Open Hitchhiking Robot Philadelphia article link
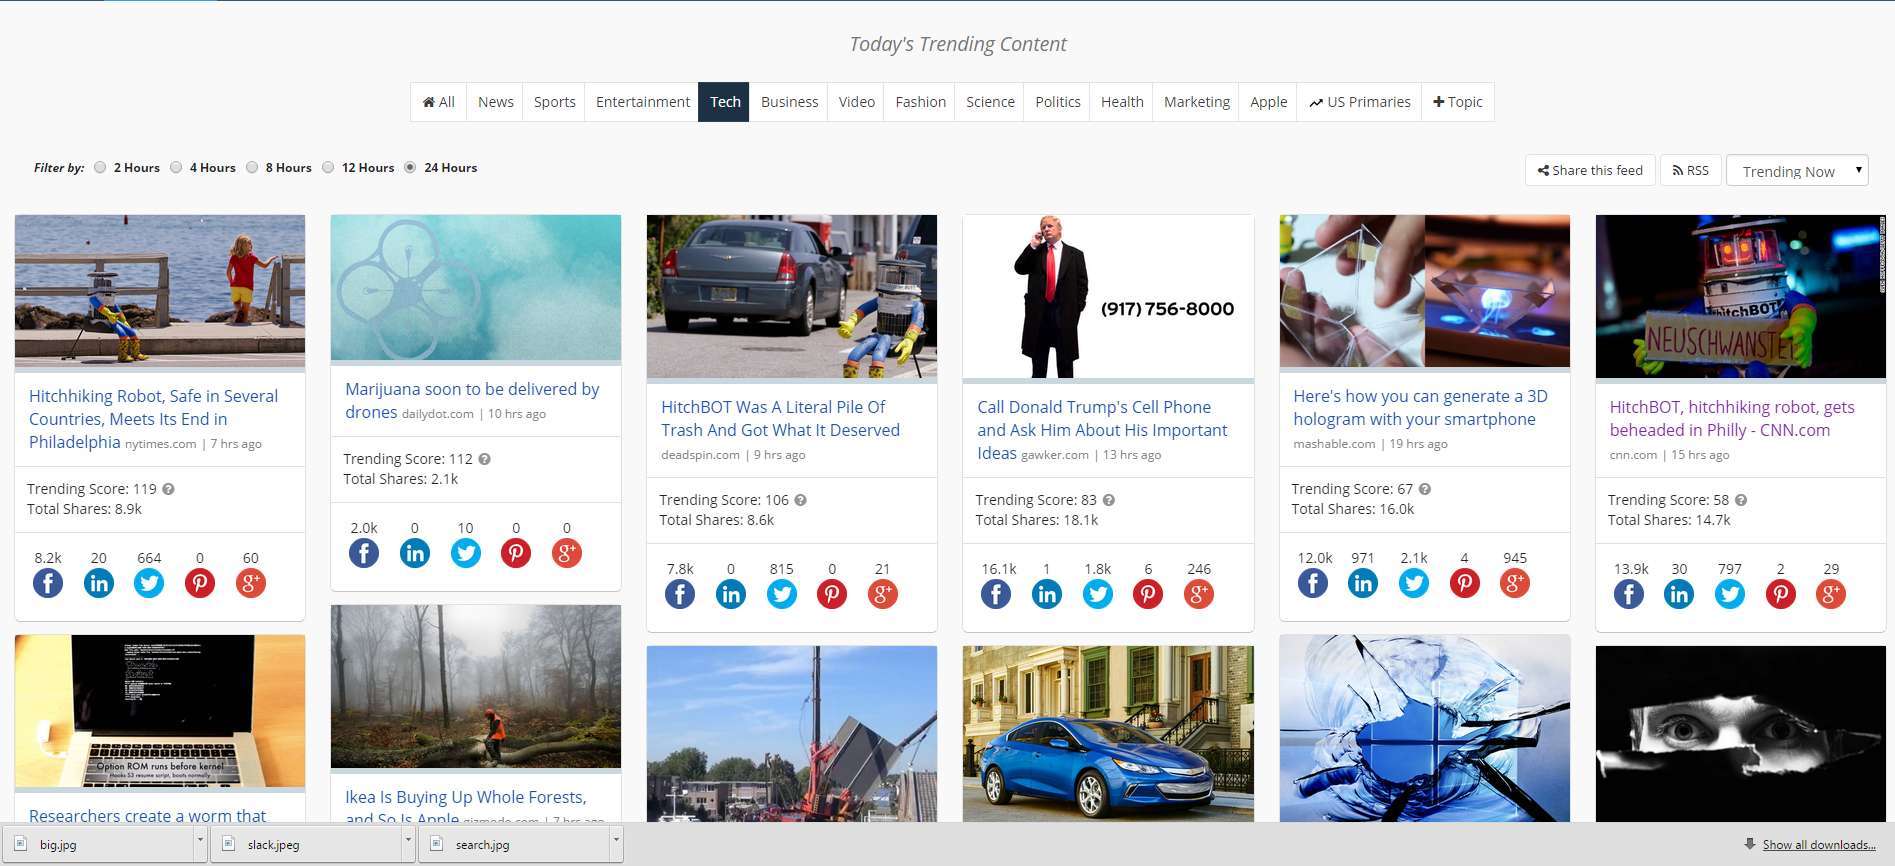 (153, 419)
